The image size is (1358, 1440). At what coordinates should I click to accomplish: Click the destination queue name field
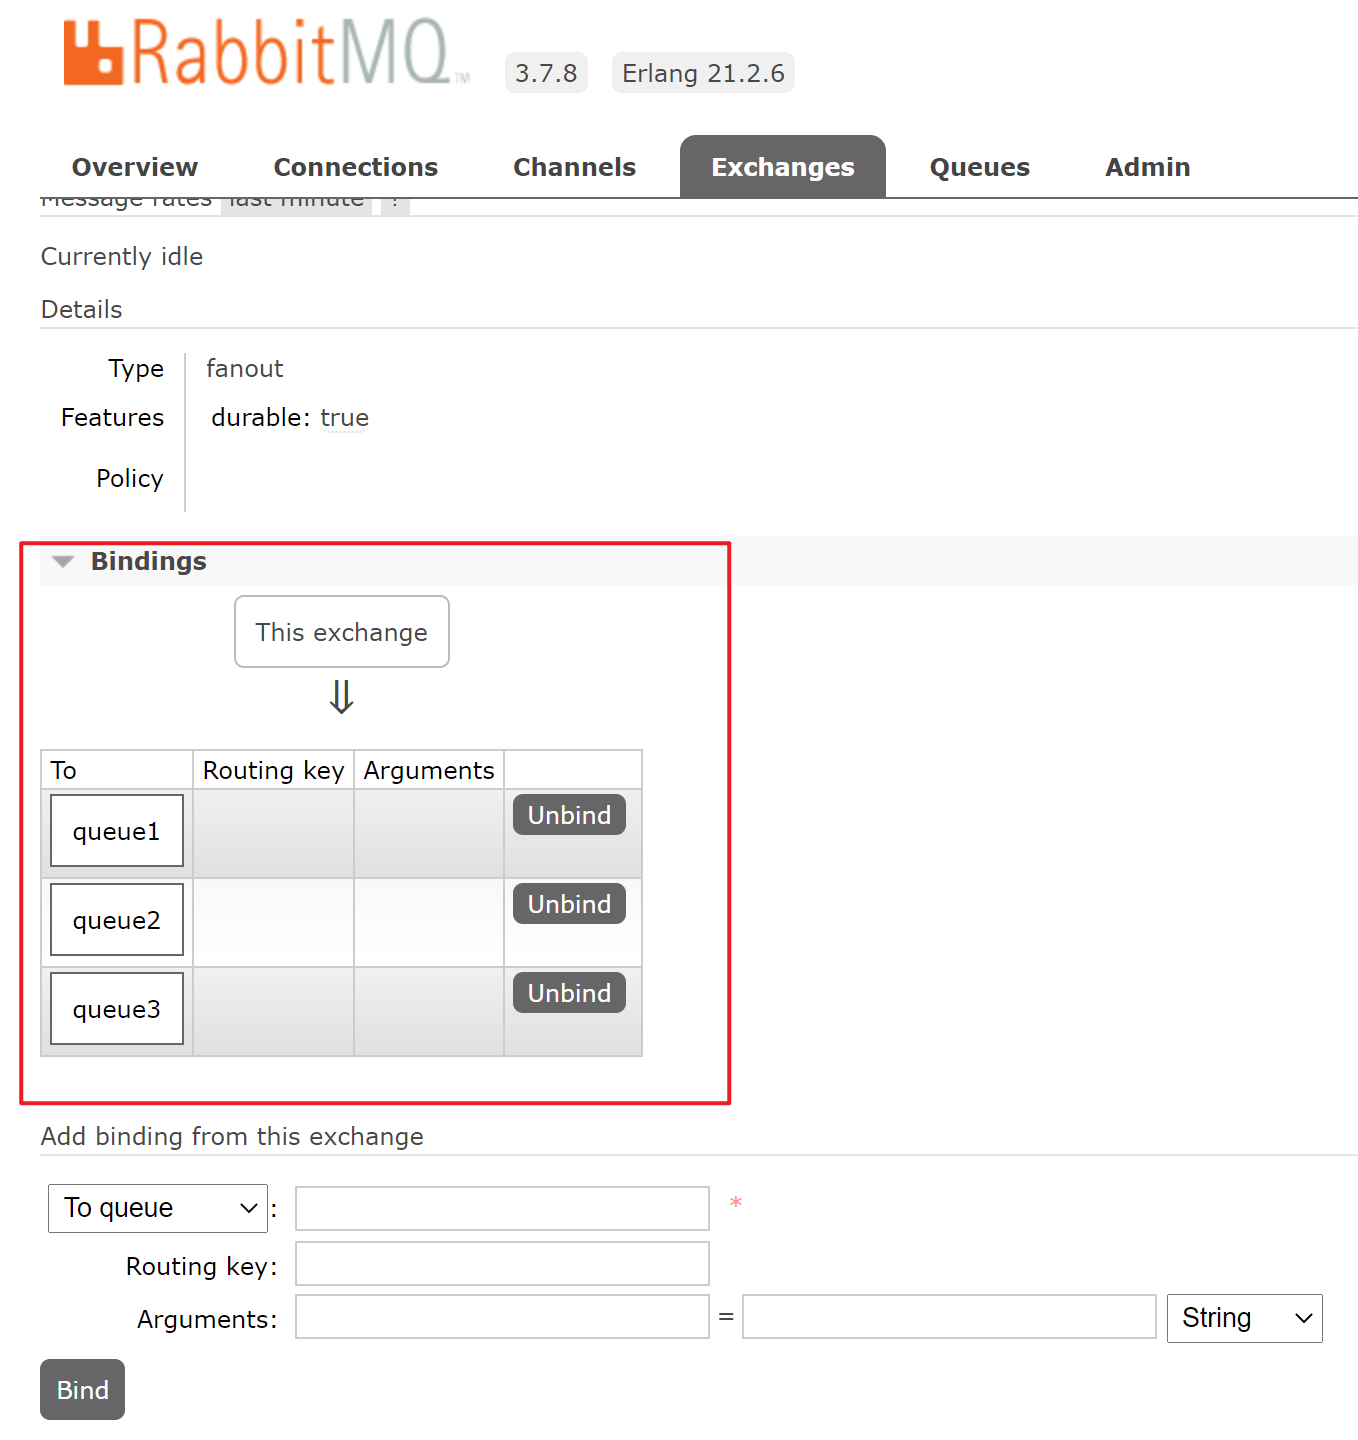[x=502, y=1208]
